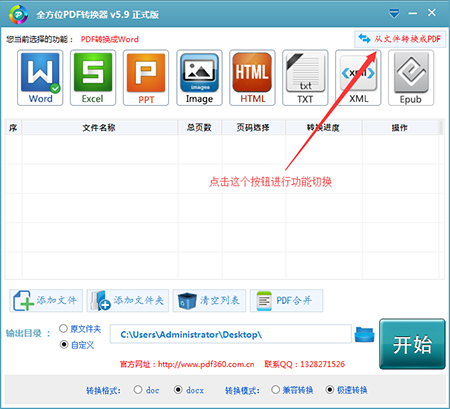Close the PDF converter window
Image resolution: width=450 pixels, height=409 pixels.
click(432, 13)
